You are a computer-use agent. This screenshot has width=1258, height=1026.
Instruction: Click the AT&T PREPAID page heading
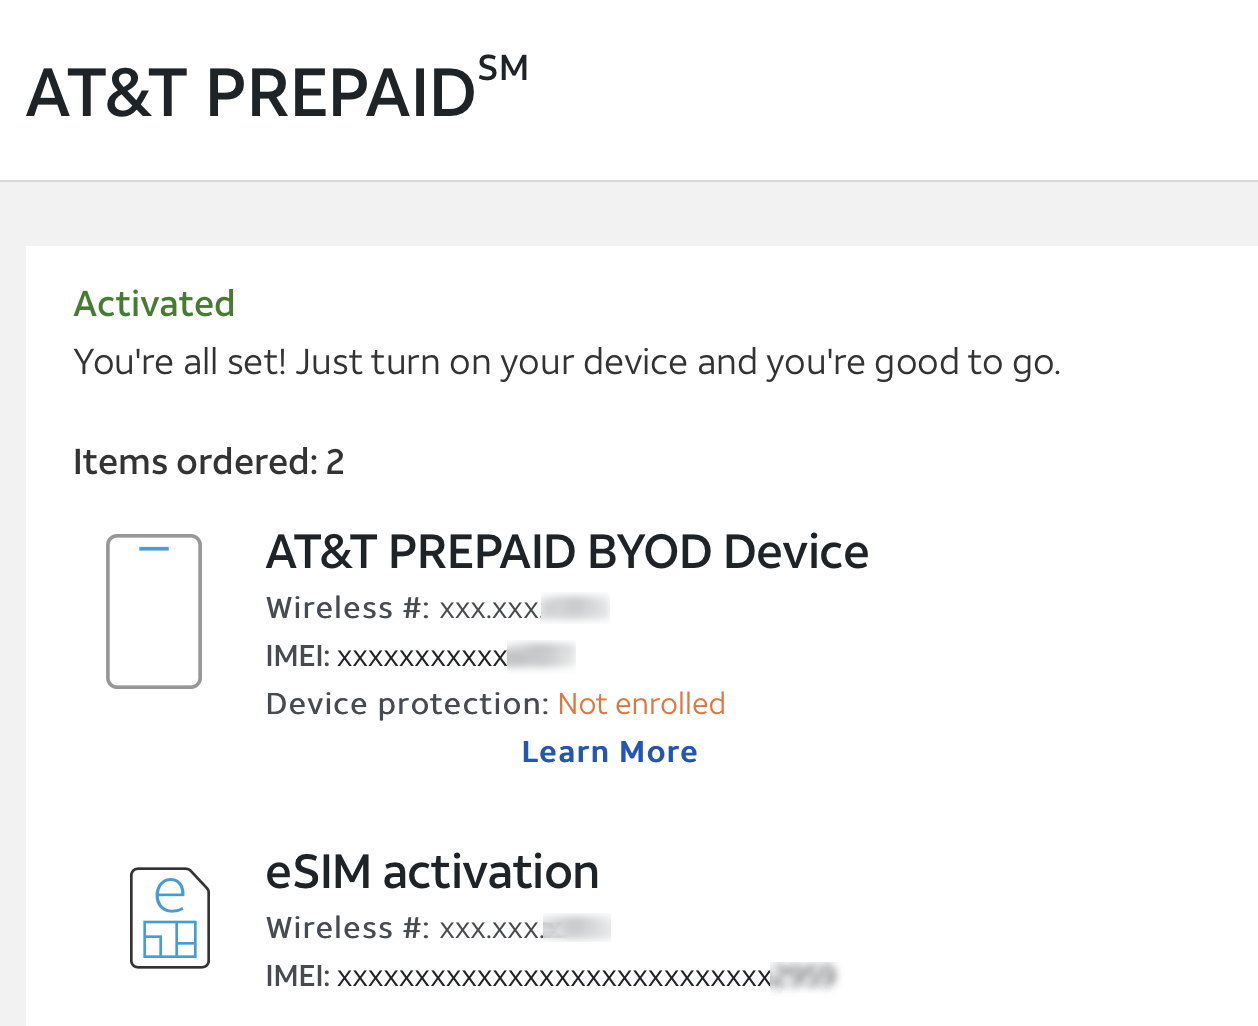251,93
